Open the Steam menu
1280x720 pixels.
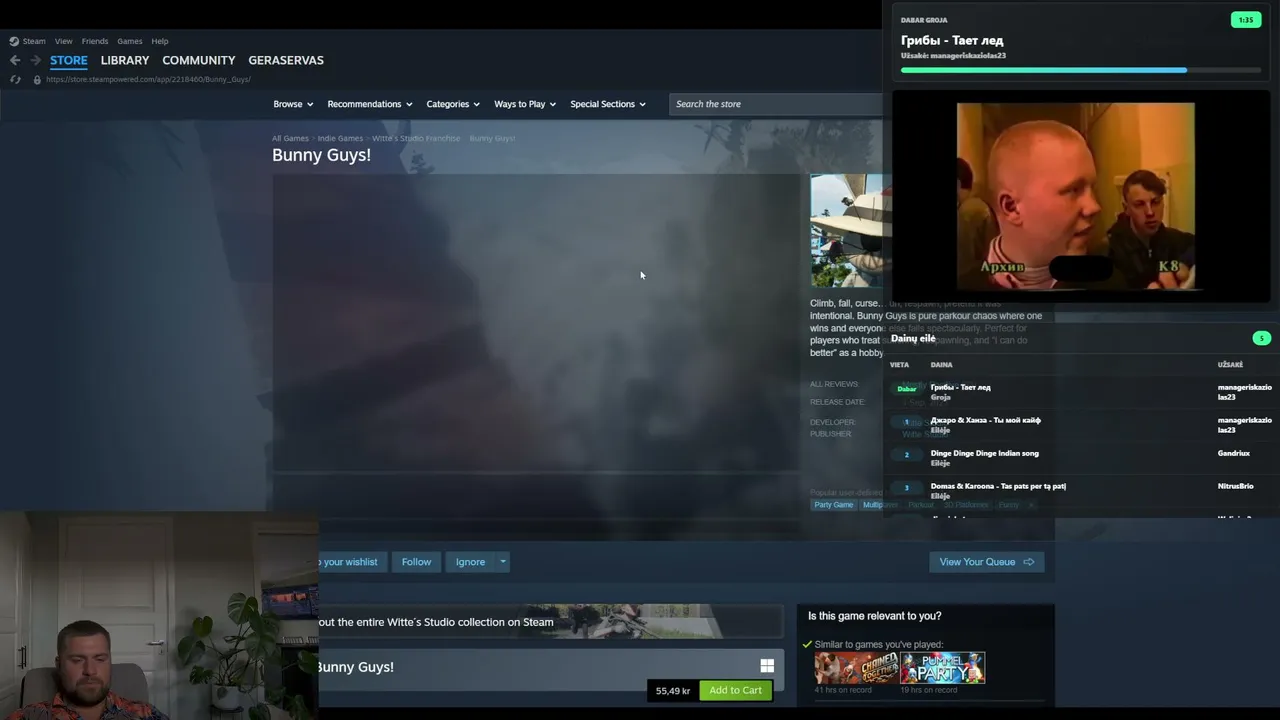pyautogui.click(x=34, y=41)
